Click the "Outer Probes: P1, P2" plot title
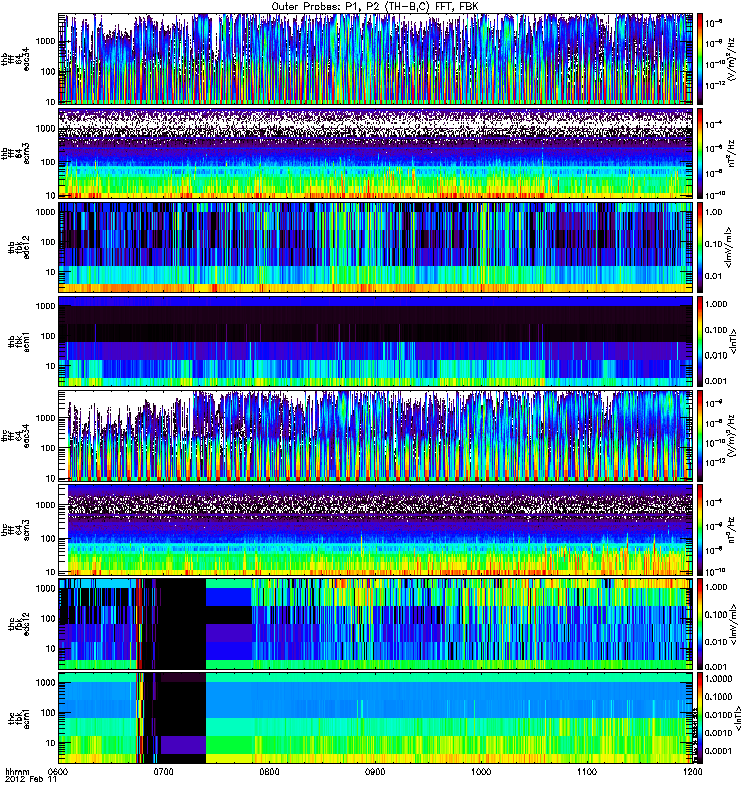The width and height of the screenshot is (750, 800). 375,6
